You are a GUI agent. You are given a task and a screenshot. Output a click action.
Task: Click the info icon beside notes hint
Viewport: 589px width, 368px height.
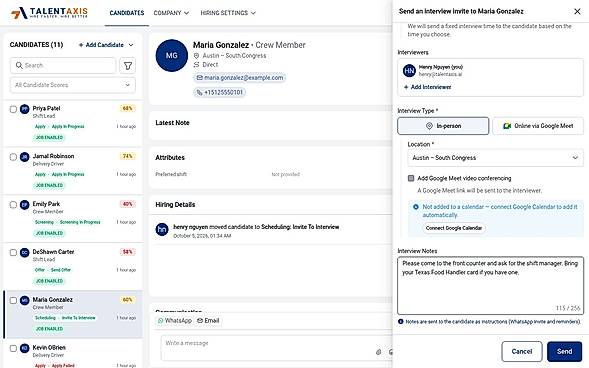(401, 322)
